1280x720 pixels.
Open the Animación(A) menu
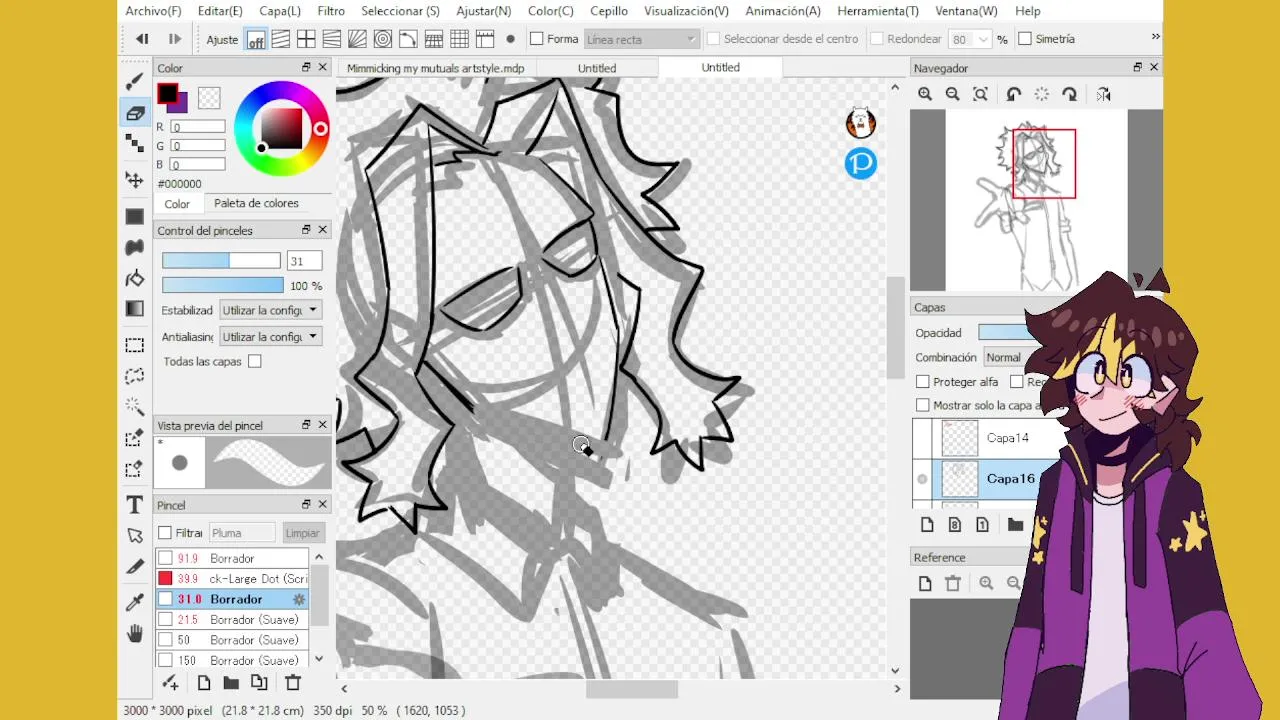[783, 11]
